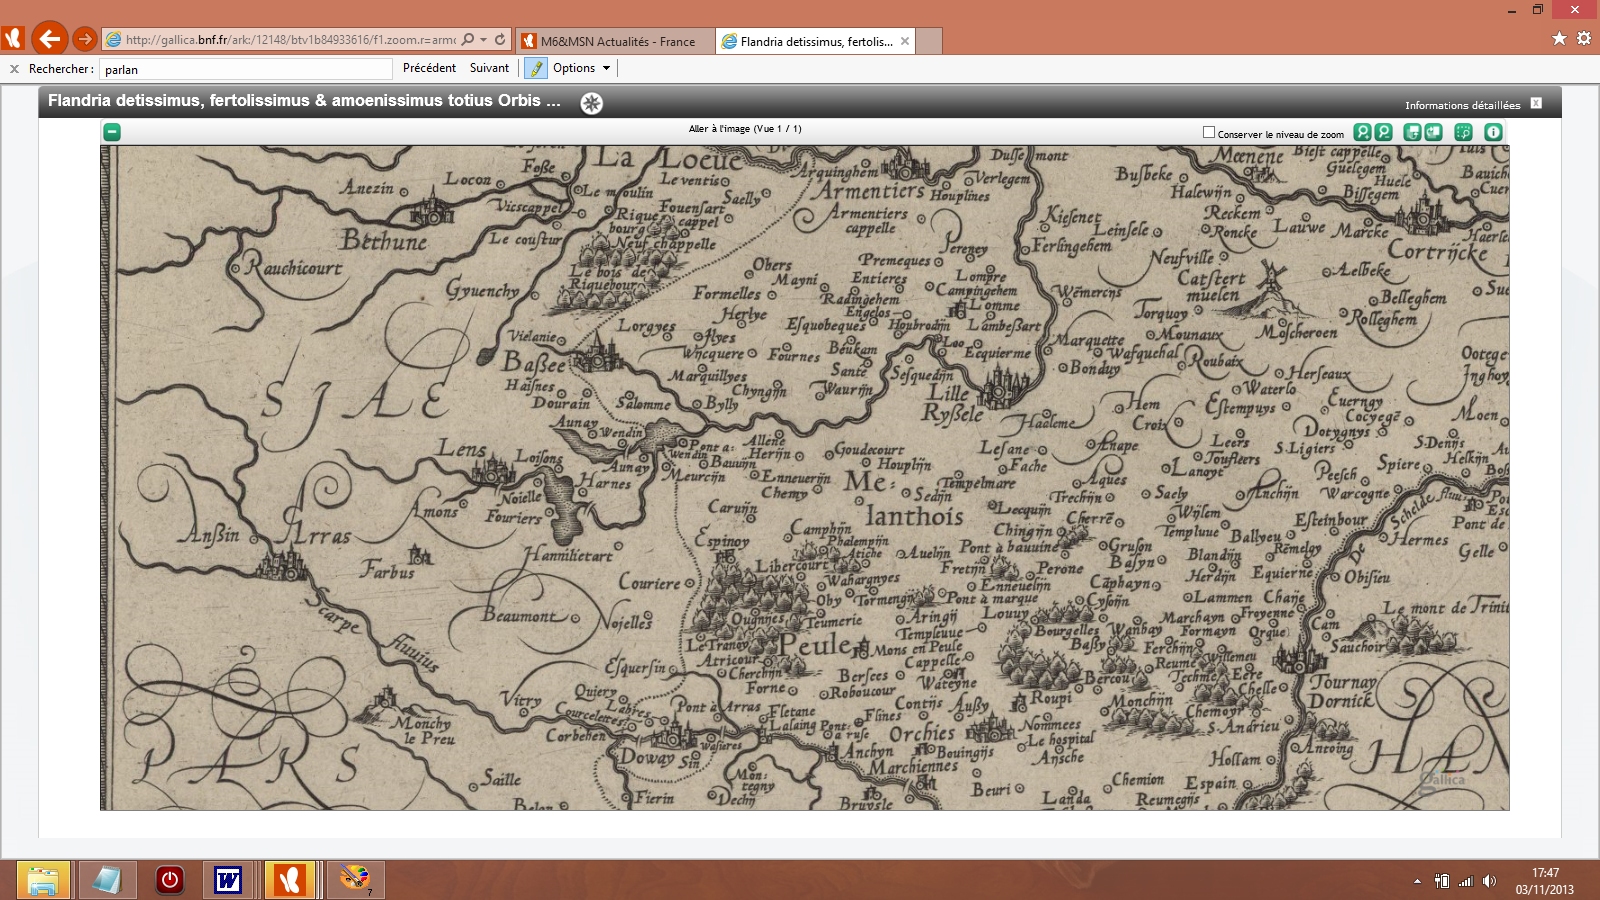Viewport: 1600px width, 900px height.
Task: Click the red power icon in taskbar
Action: tap(169, 880)
